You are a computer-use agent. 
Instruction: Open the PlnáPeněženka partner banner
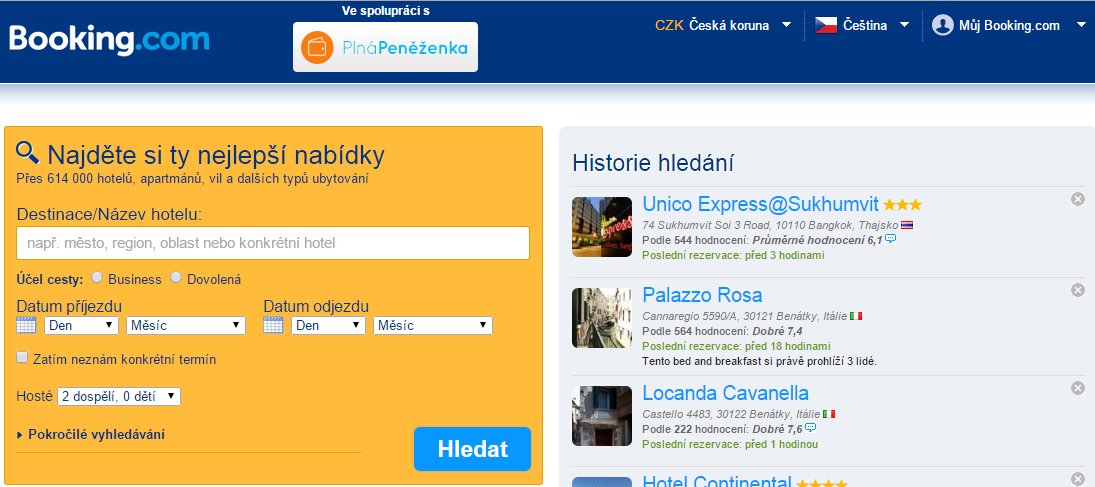385,47
